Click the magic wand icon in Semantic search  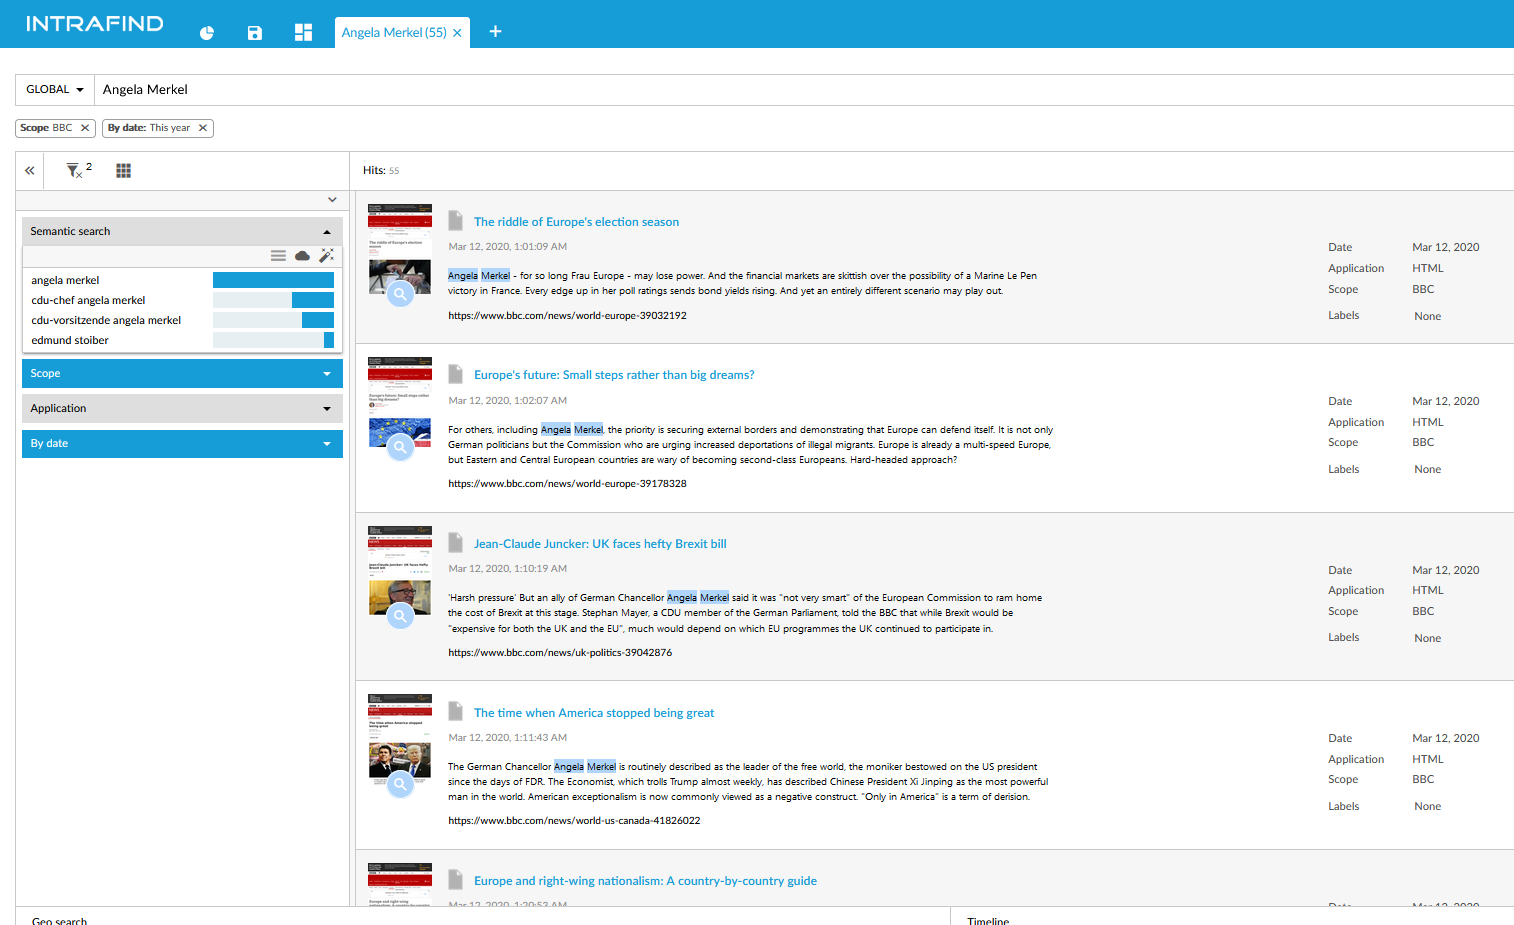click(x=327, y=256)
